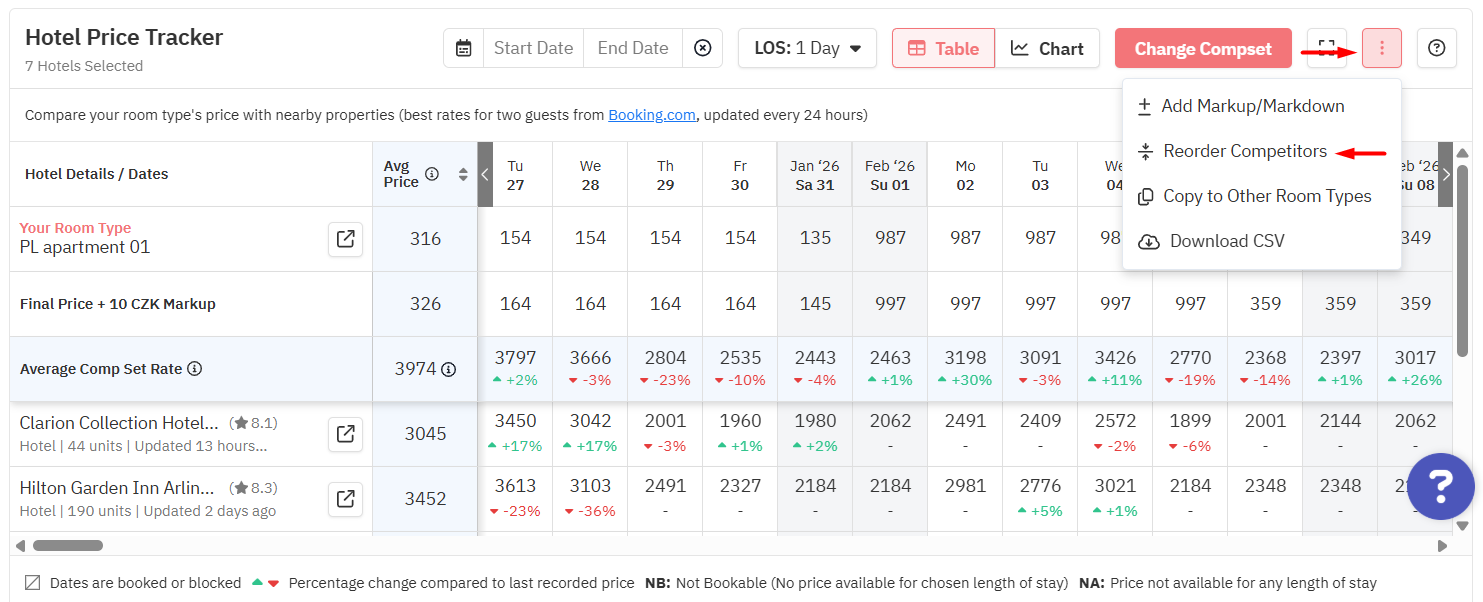
Task: Expand the LOS 1 Day dropdown
Action: (807, 48)
